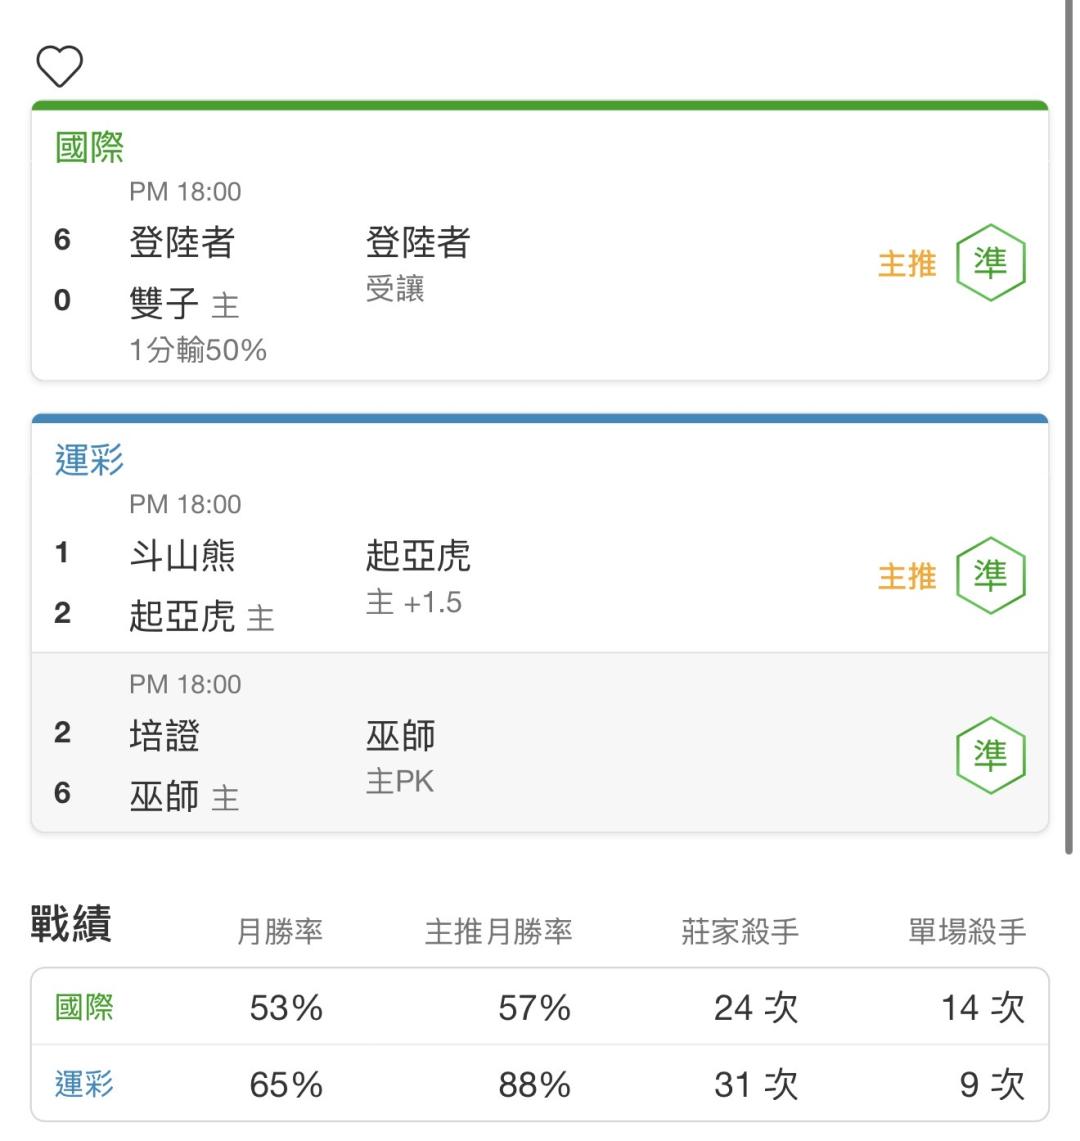
Task: Click the 主推月勝率 column header
Action: tap(499, 931)
